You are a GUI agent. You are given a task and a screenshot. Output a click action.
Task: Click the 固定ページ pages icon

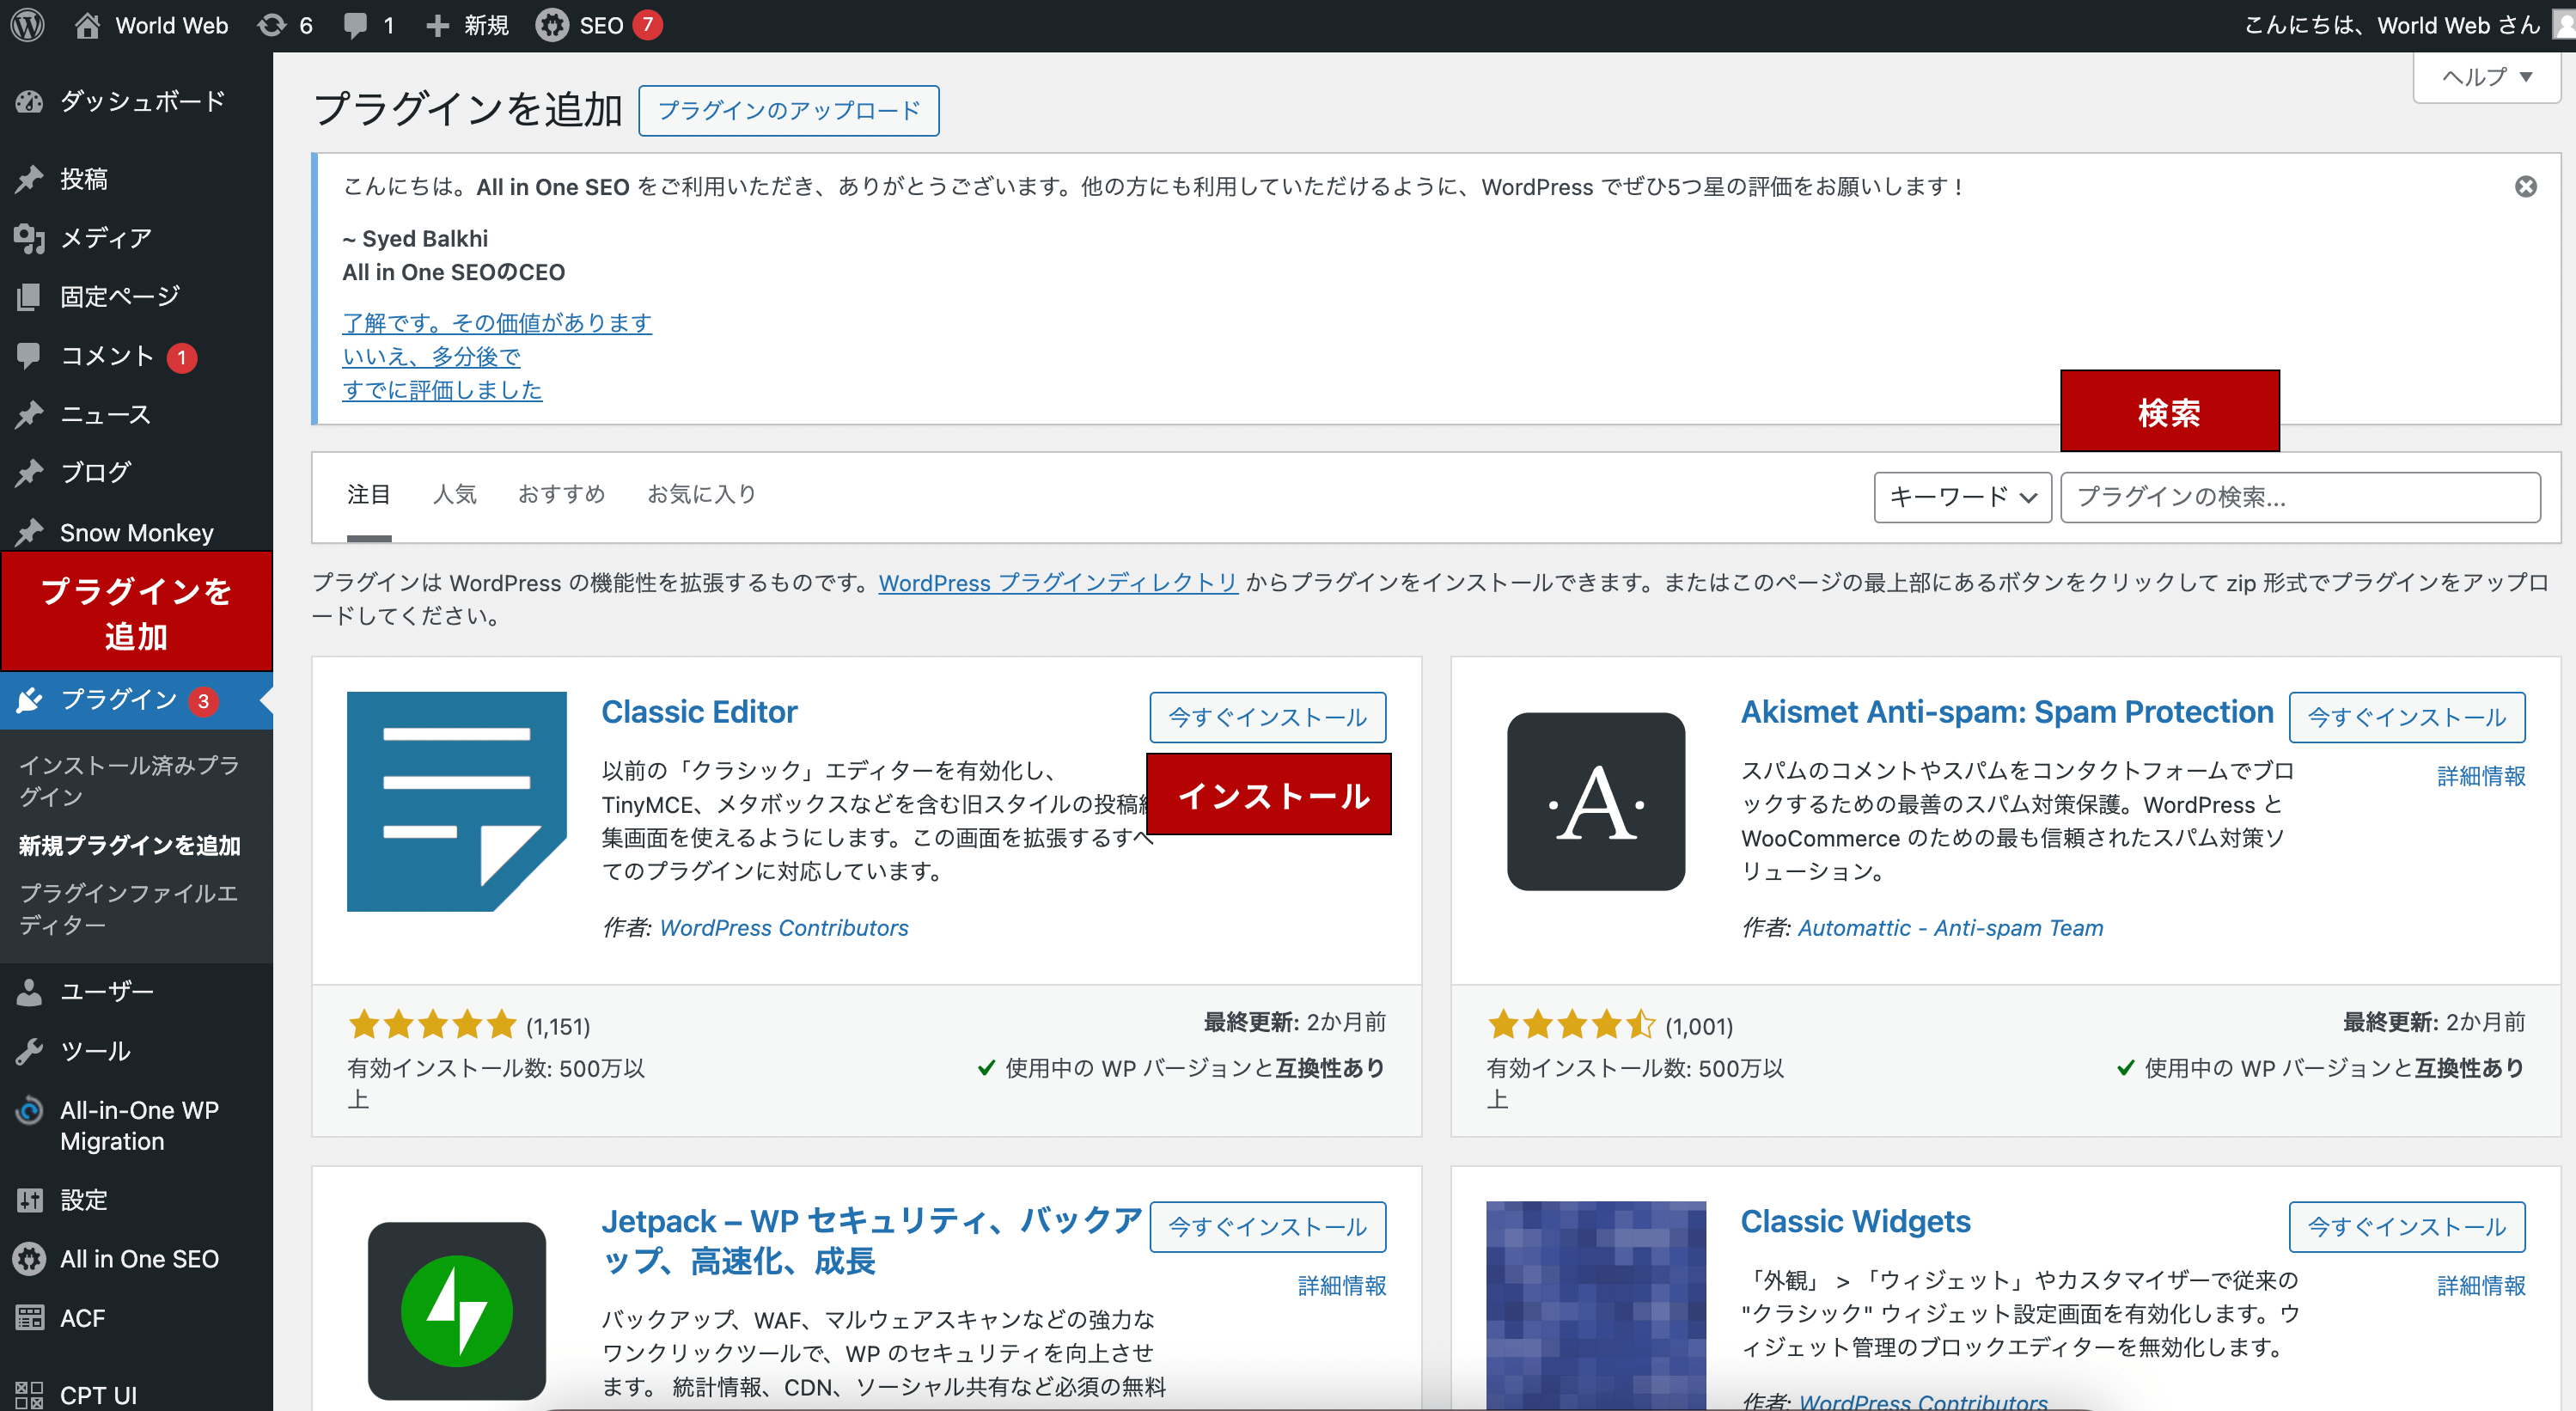click(x=29, y=296)
